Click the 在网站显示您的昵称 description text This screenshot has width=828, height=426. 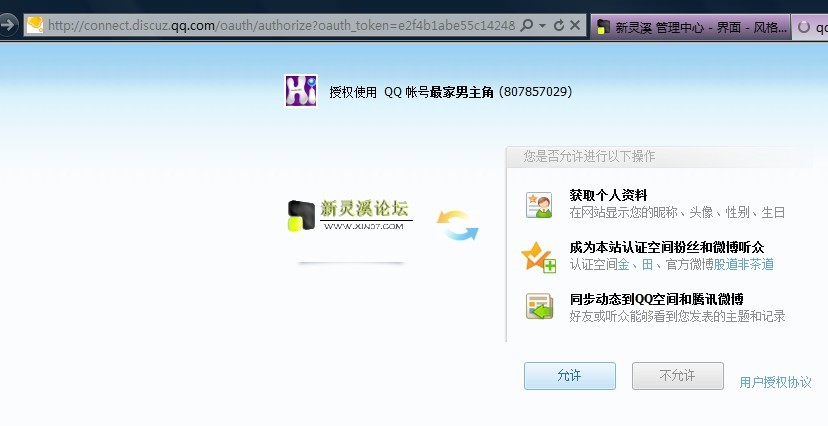pos(678,212)
